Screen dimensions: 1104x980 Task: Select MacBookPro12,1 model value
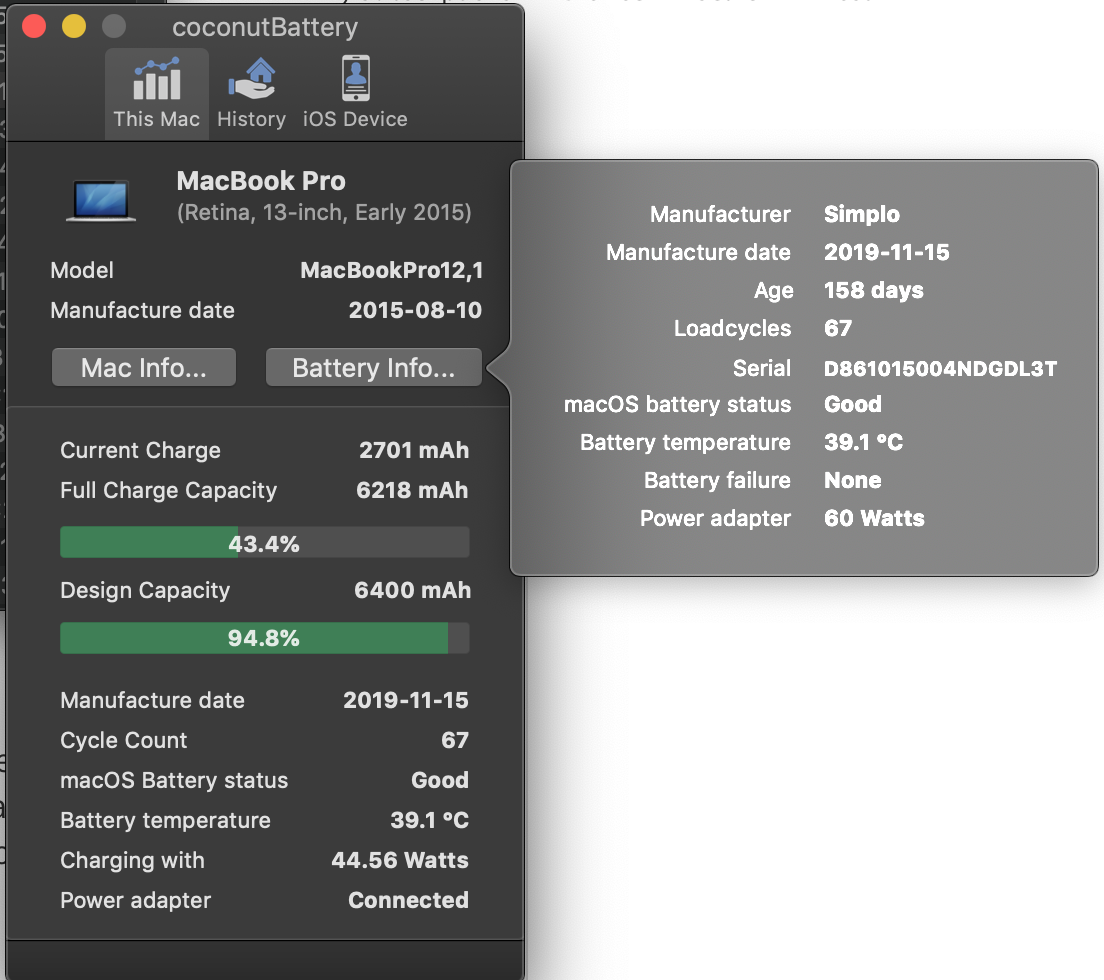click(x=391, y=270)
